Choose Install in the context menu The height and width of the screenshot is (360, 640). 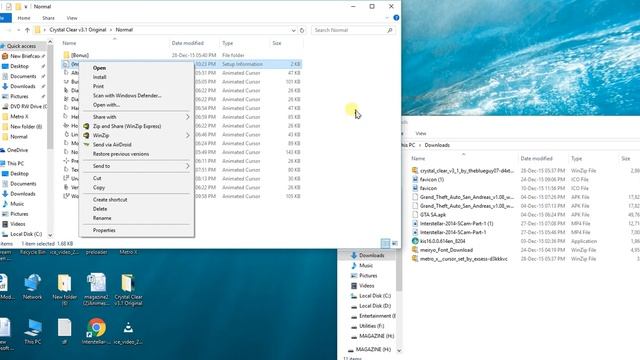[99, 77]
